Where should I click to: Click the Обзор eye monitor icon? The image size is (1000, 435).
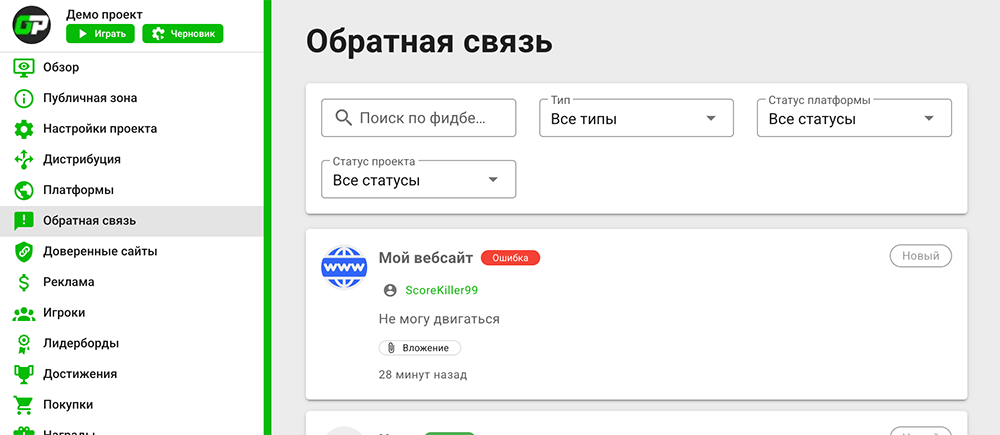(x=24, y=68)
